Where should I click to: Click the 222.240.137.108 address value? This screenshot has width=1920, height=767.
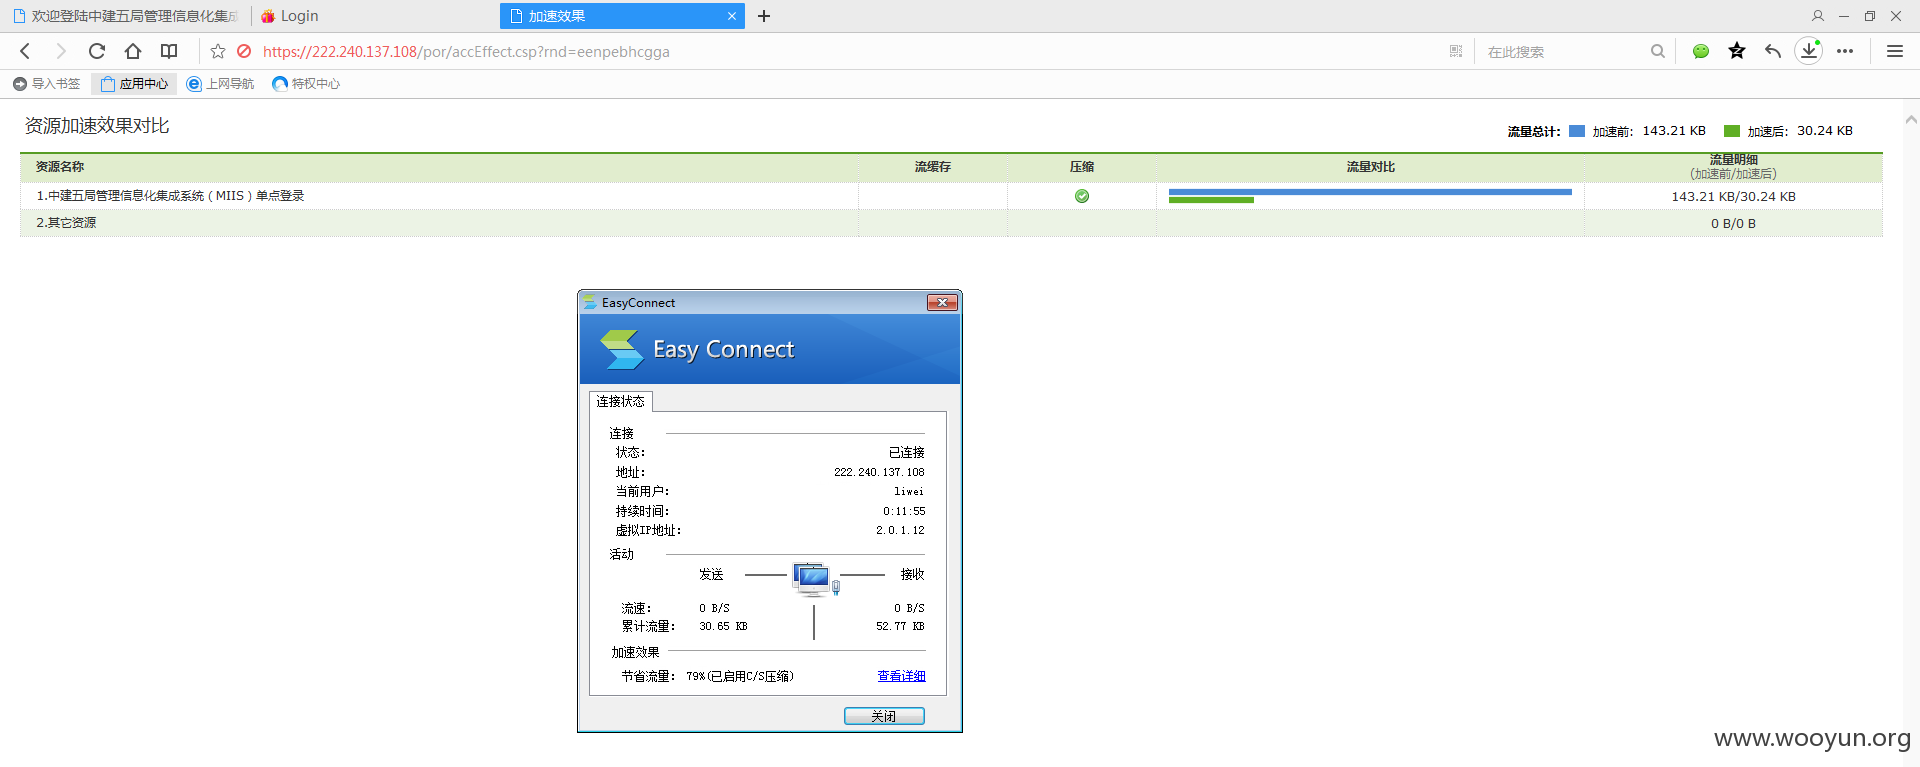click(879, 472)
